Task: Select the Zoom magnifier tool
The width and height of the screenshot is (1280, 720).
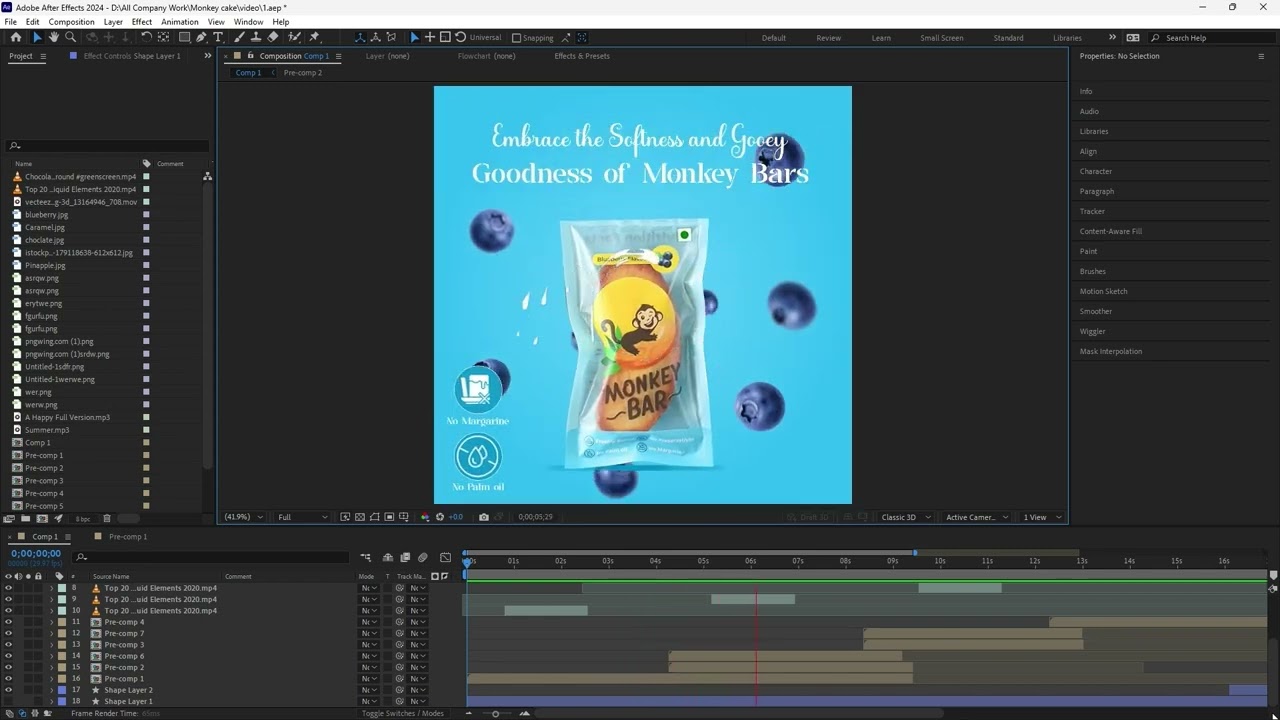Action: pos(70,37)
